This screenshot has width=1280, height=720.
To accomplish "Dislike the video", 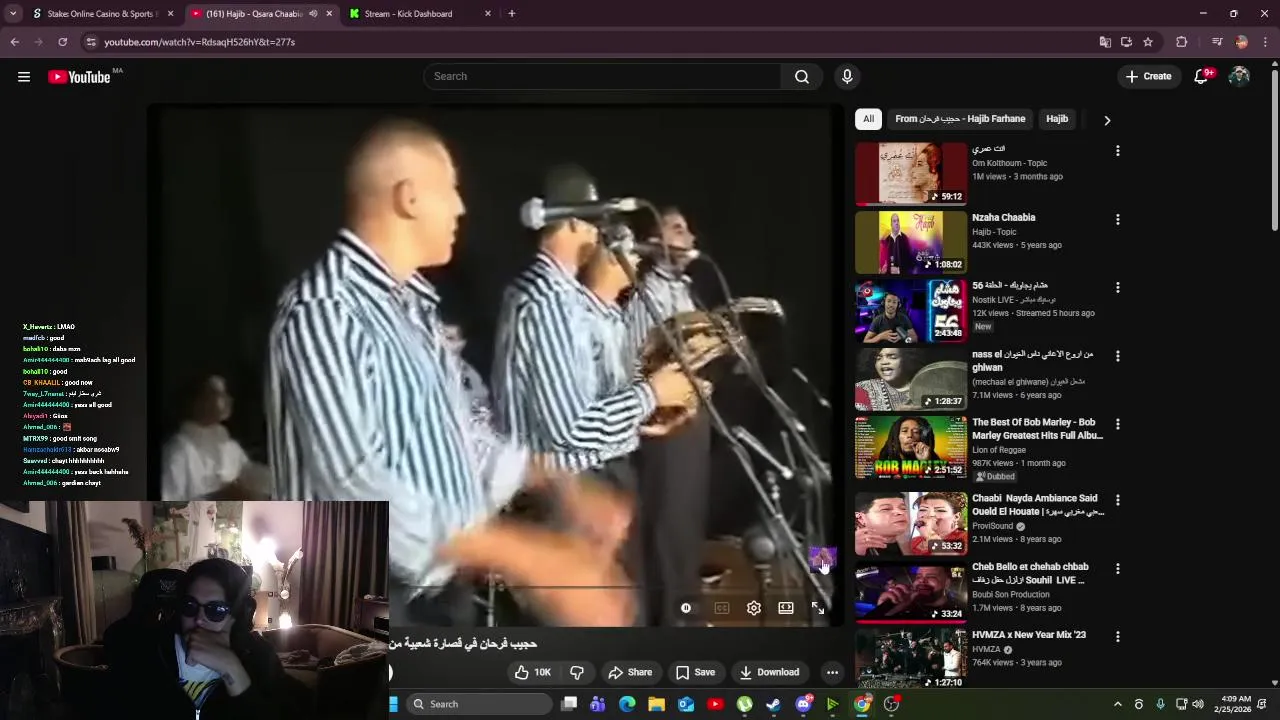I will pos(577,672).
